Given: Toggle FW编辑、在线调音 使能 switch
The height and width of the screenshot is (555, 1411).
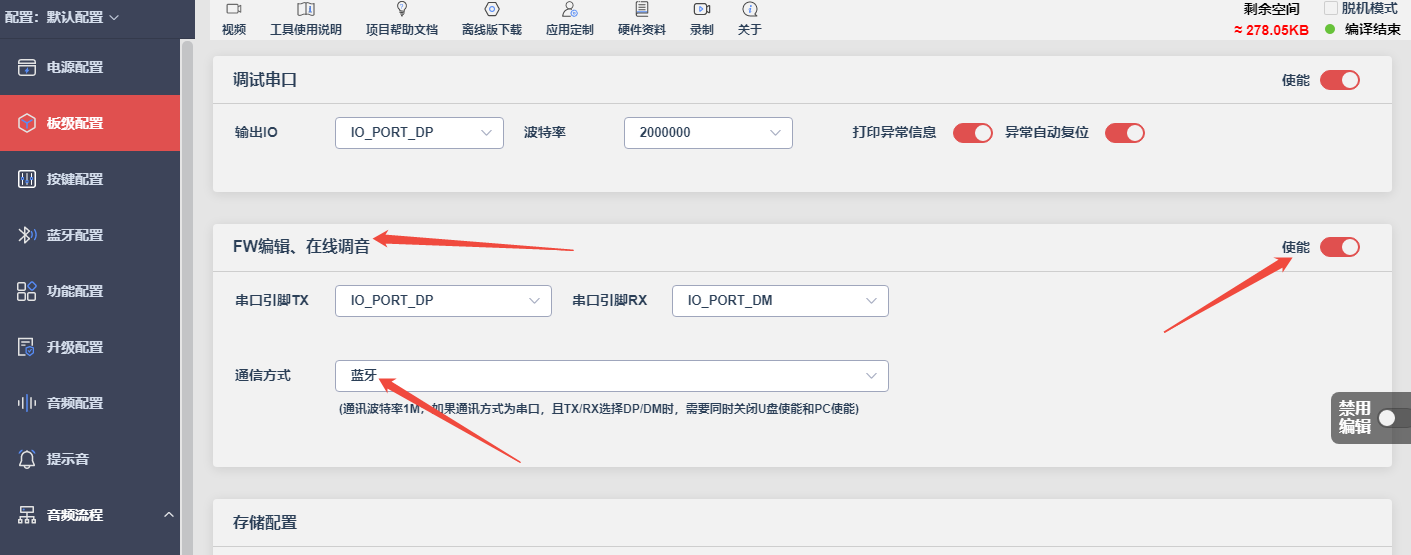Looking at the screenshot, I should point(1340,247).
